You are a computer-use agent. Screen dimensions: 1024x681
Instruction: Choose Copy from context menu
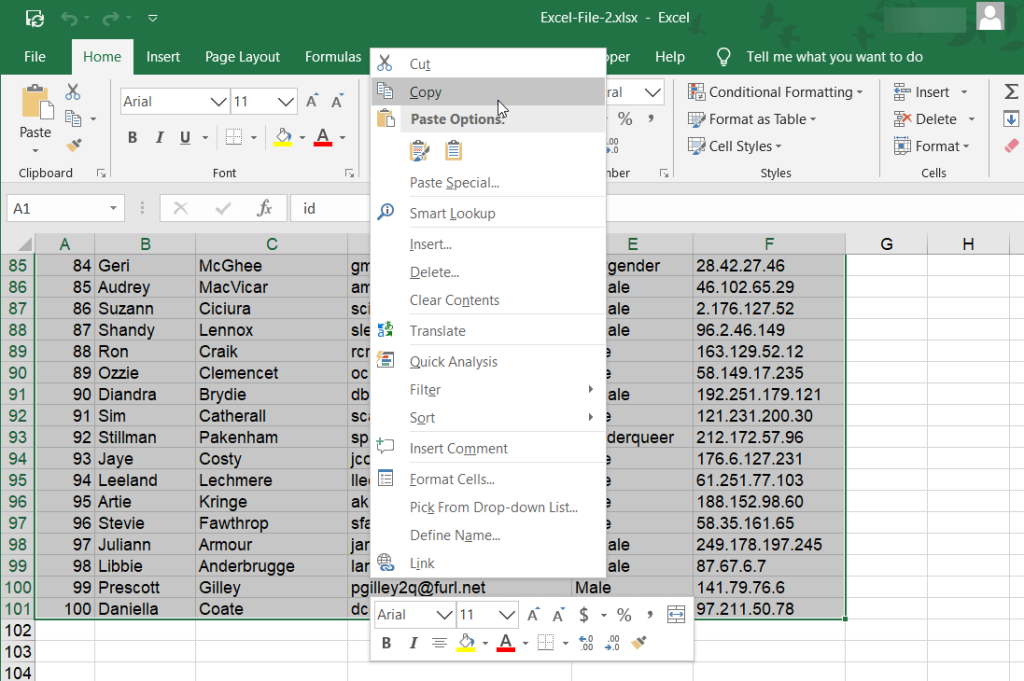point(488,92)
